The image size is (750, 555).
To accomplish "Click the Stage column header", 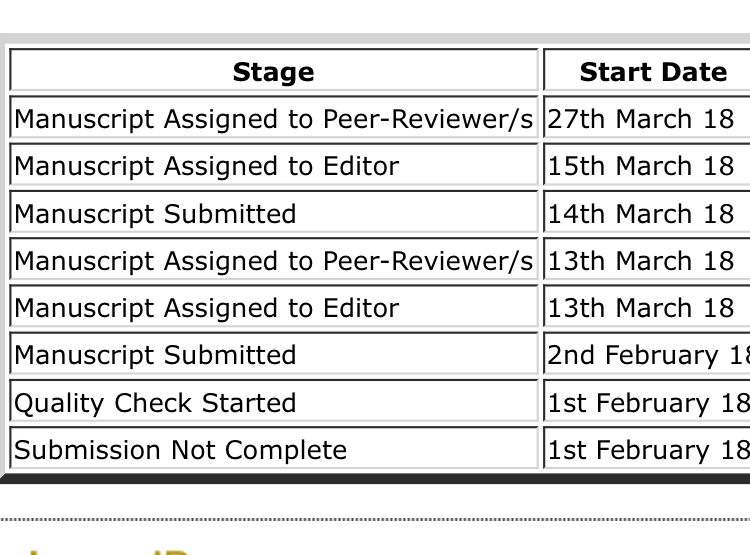I will pyautogui.click(x=273, y=72).
